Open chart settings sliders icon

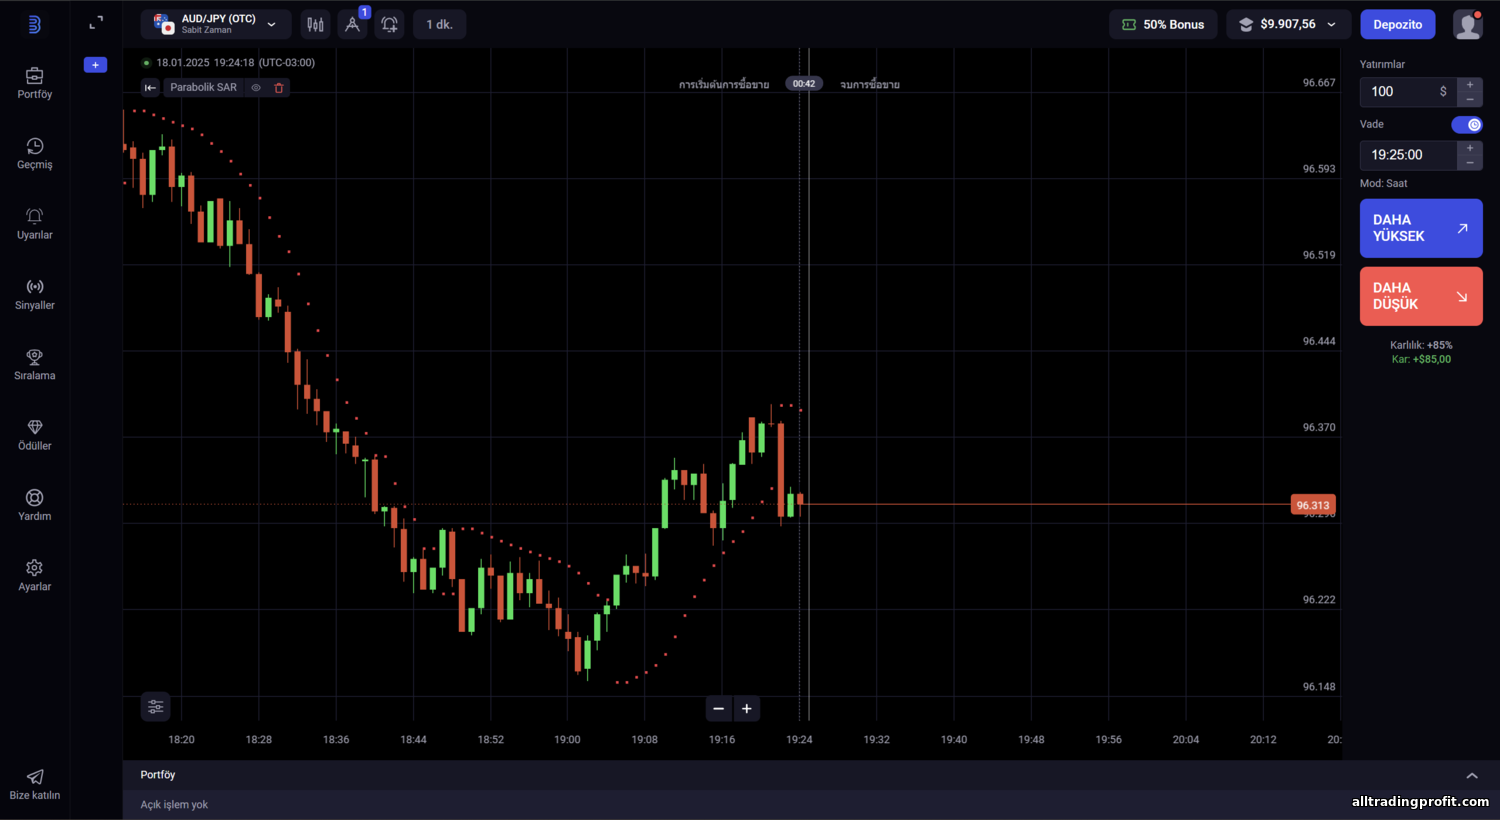pyautogui.click(x=156, y=707)
